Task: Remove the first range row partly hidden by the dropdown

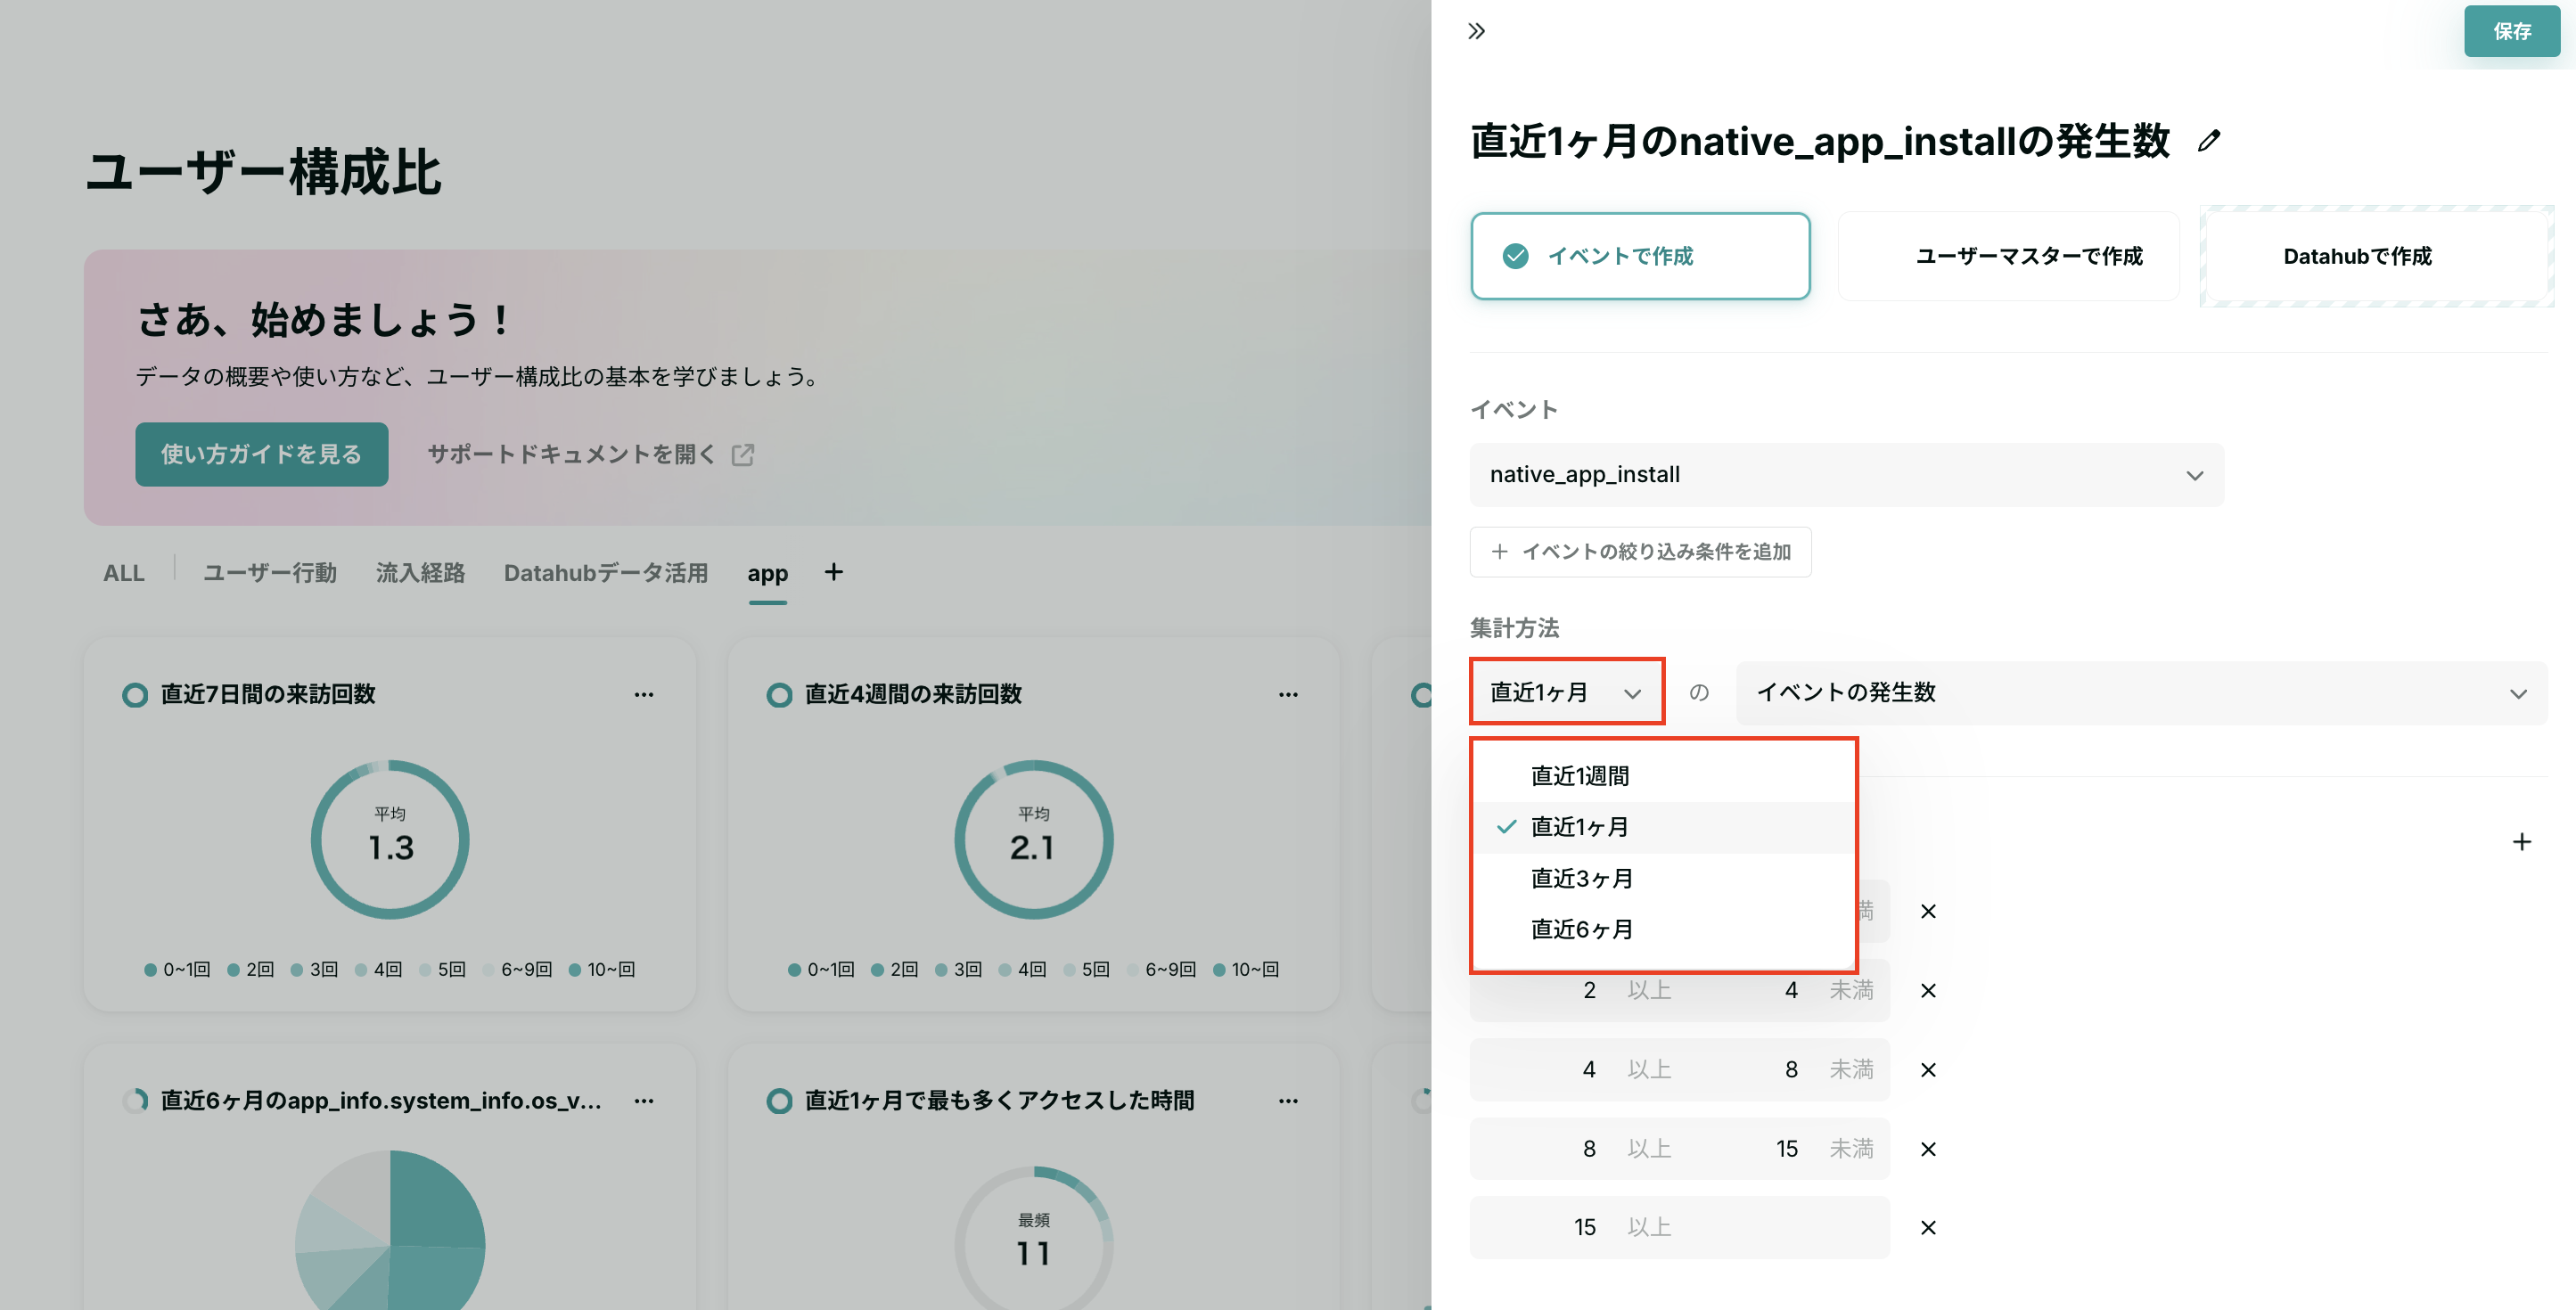Action: click(x=1928, y=911)
